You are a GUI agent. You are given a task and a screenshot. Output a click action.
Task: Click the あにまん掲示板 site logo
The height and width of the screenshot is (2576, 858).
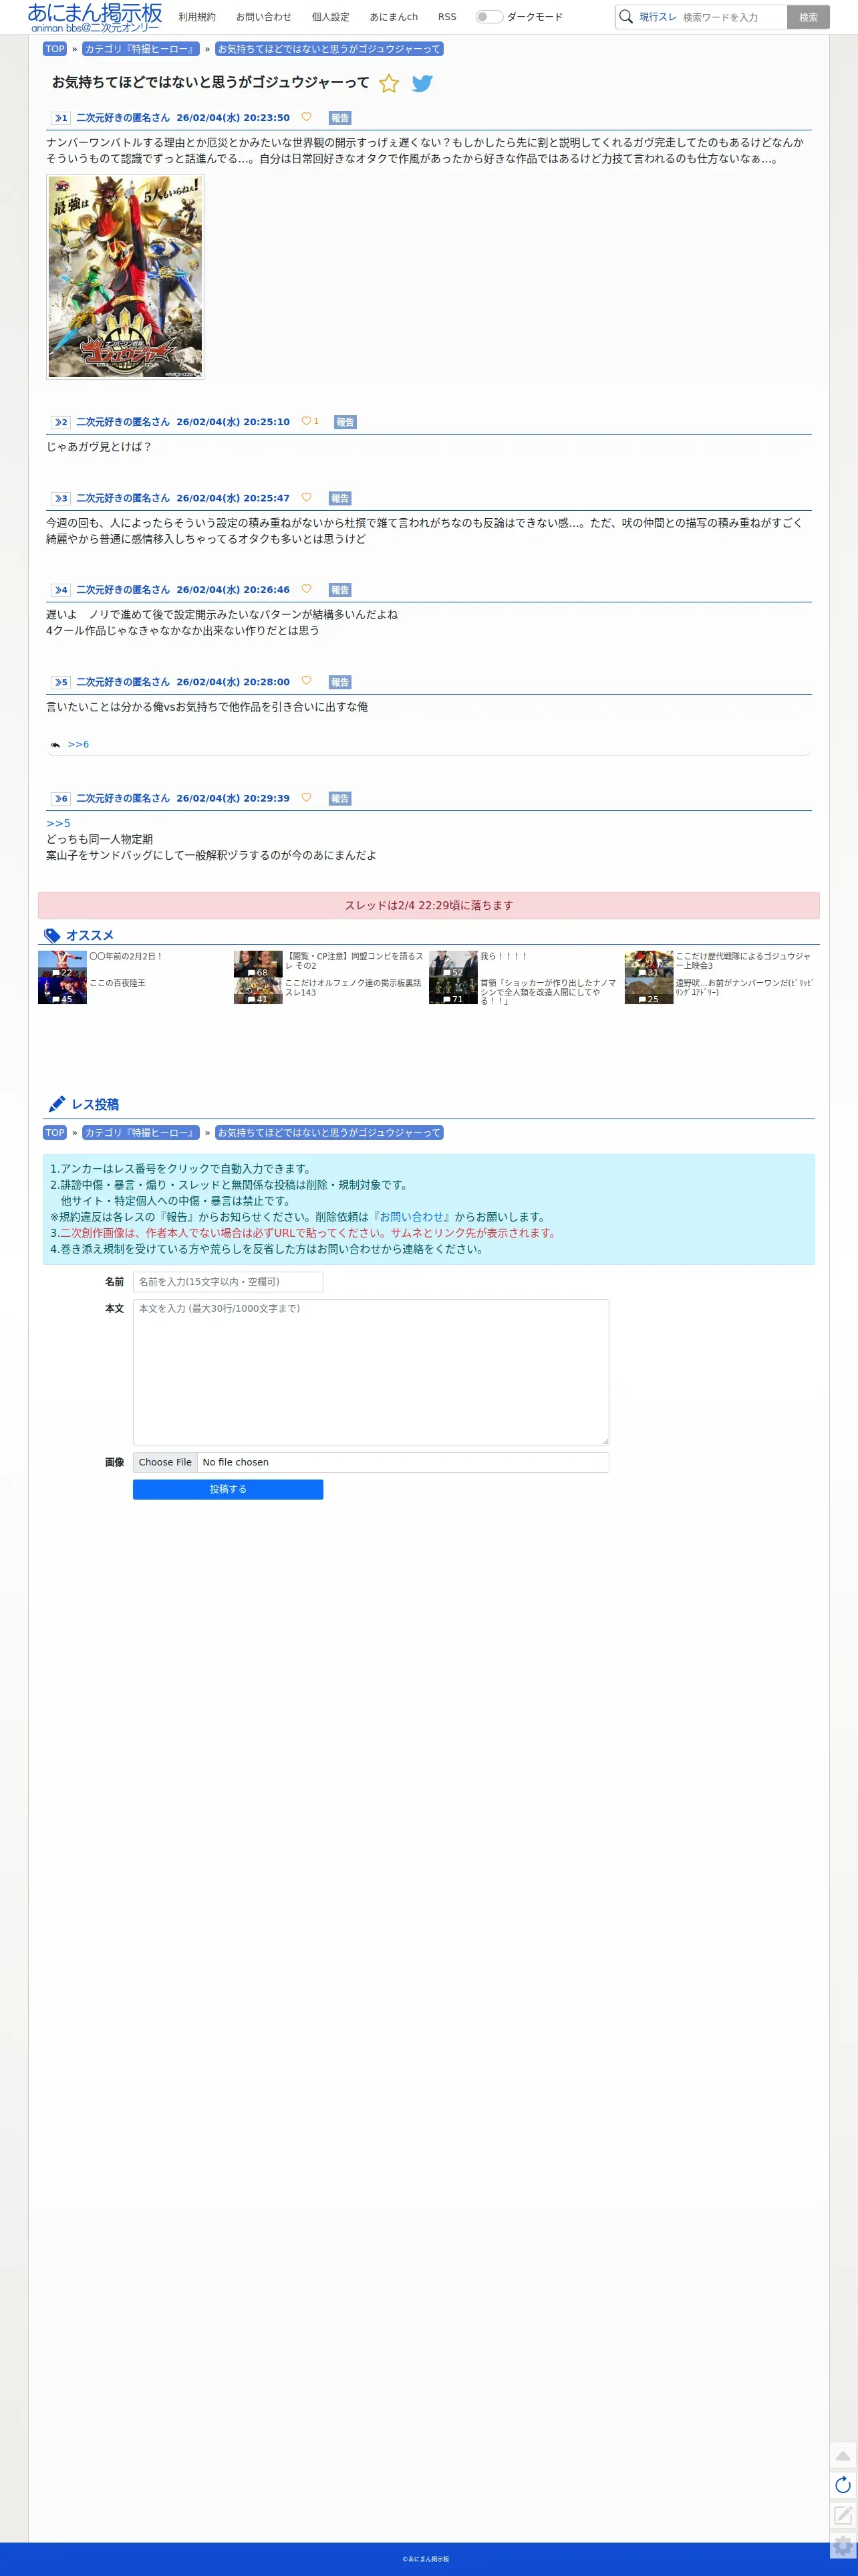pyautogui.click(x=95, y=17)
